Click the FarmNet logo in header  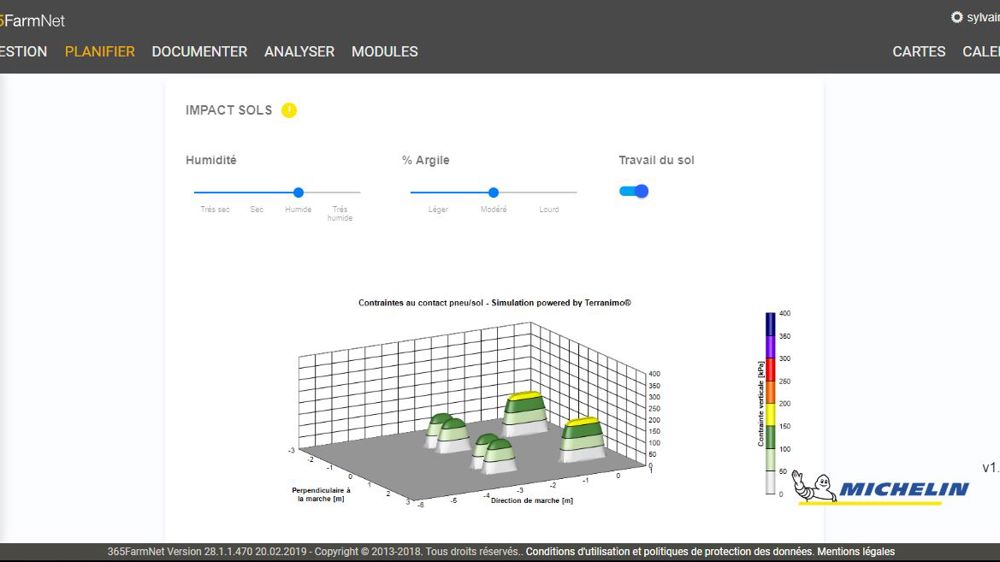(x=32, y=20)
